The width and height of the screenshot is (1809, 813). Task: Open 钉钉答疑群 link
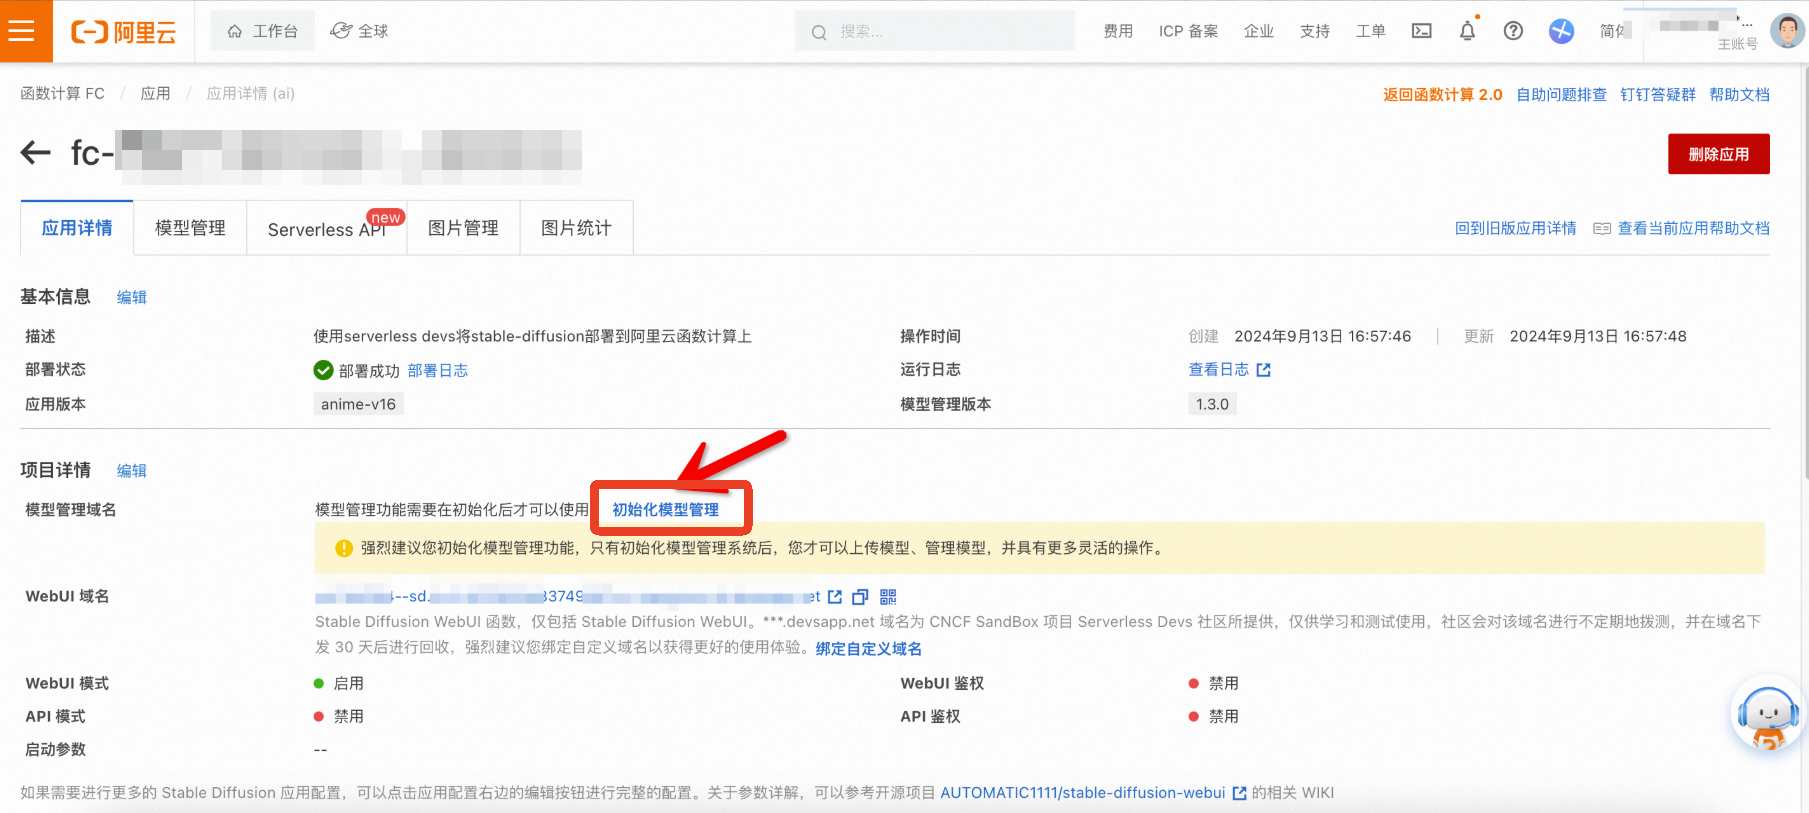[1658, 94]
